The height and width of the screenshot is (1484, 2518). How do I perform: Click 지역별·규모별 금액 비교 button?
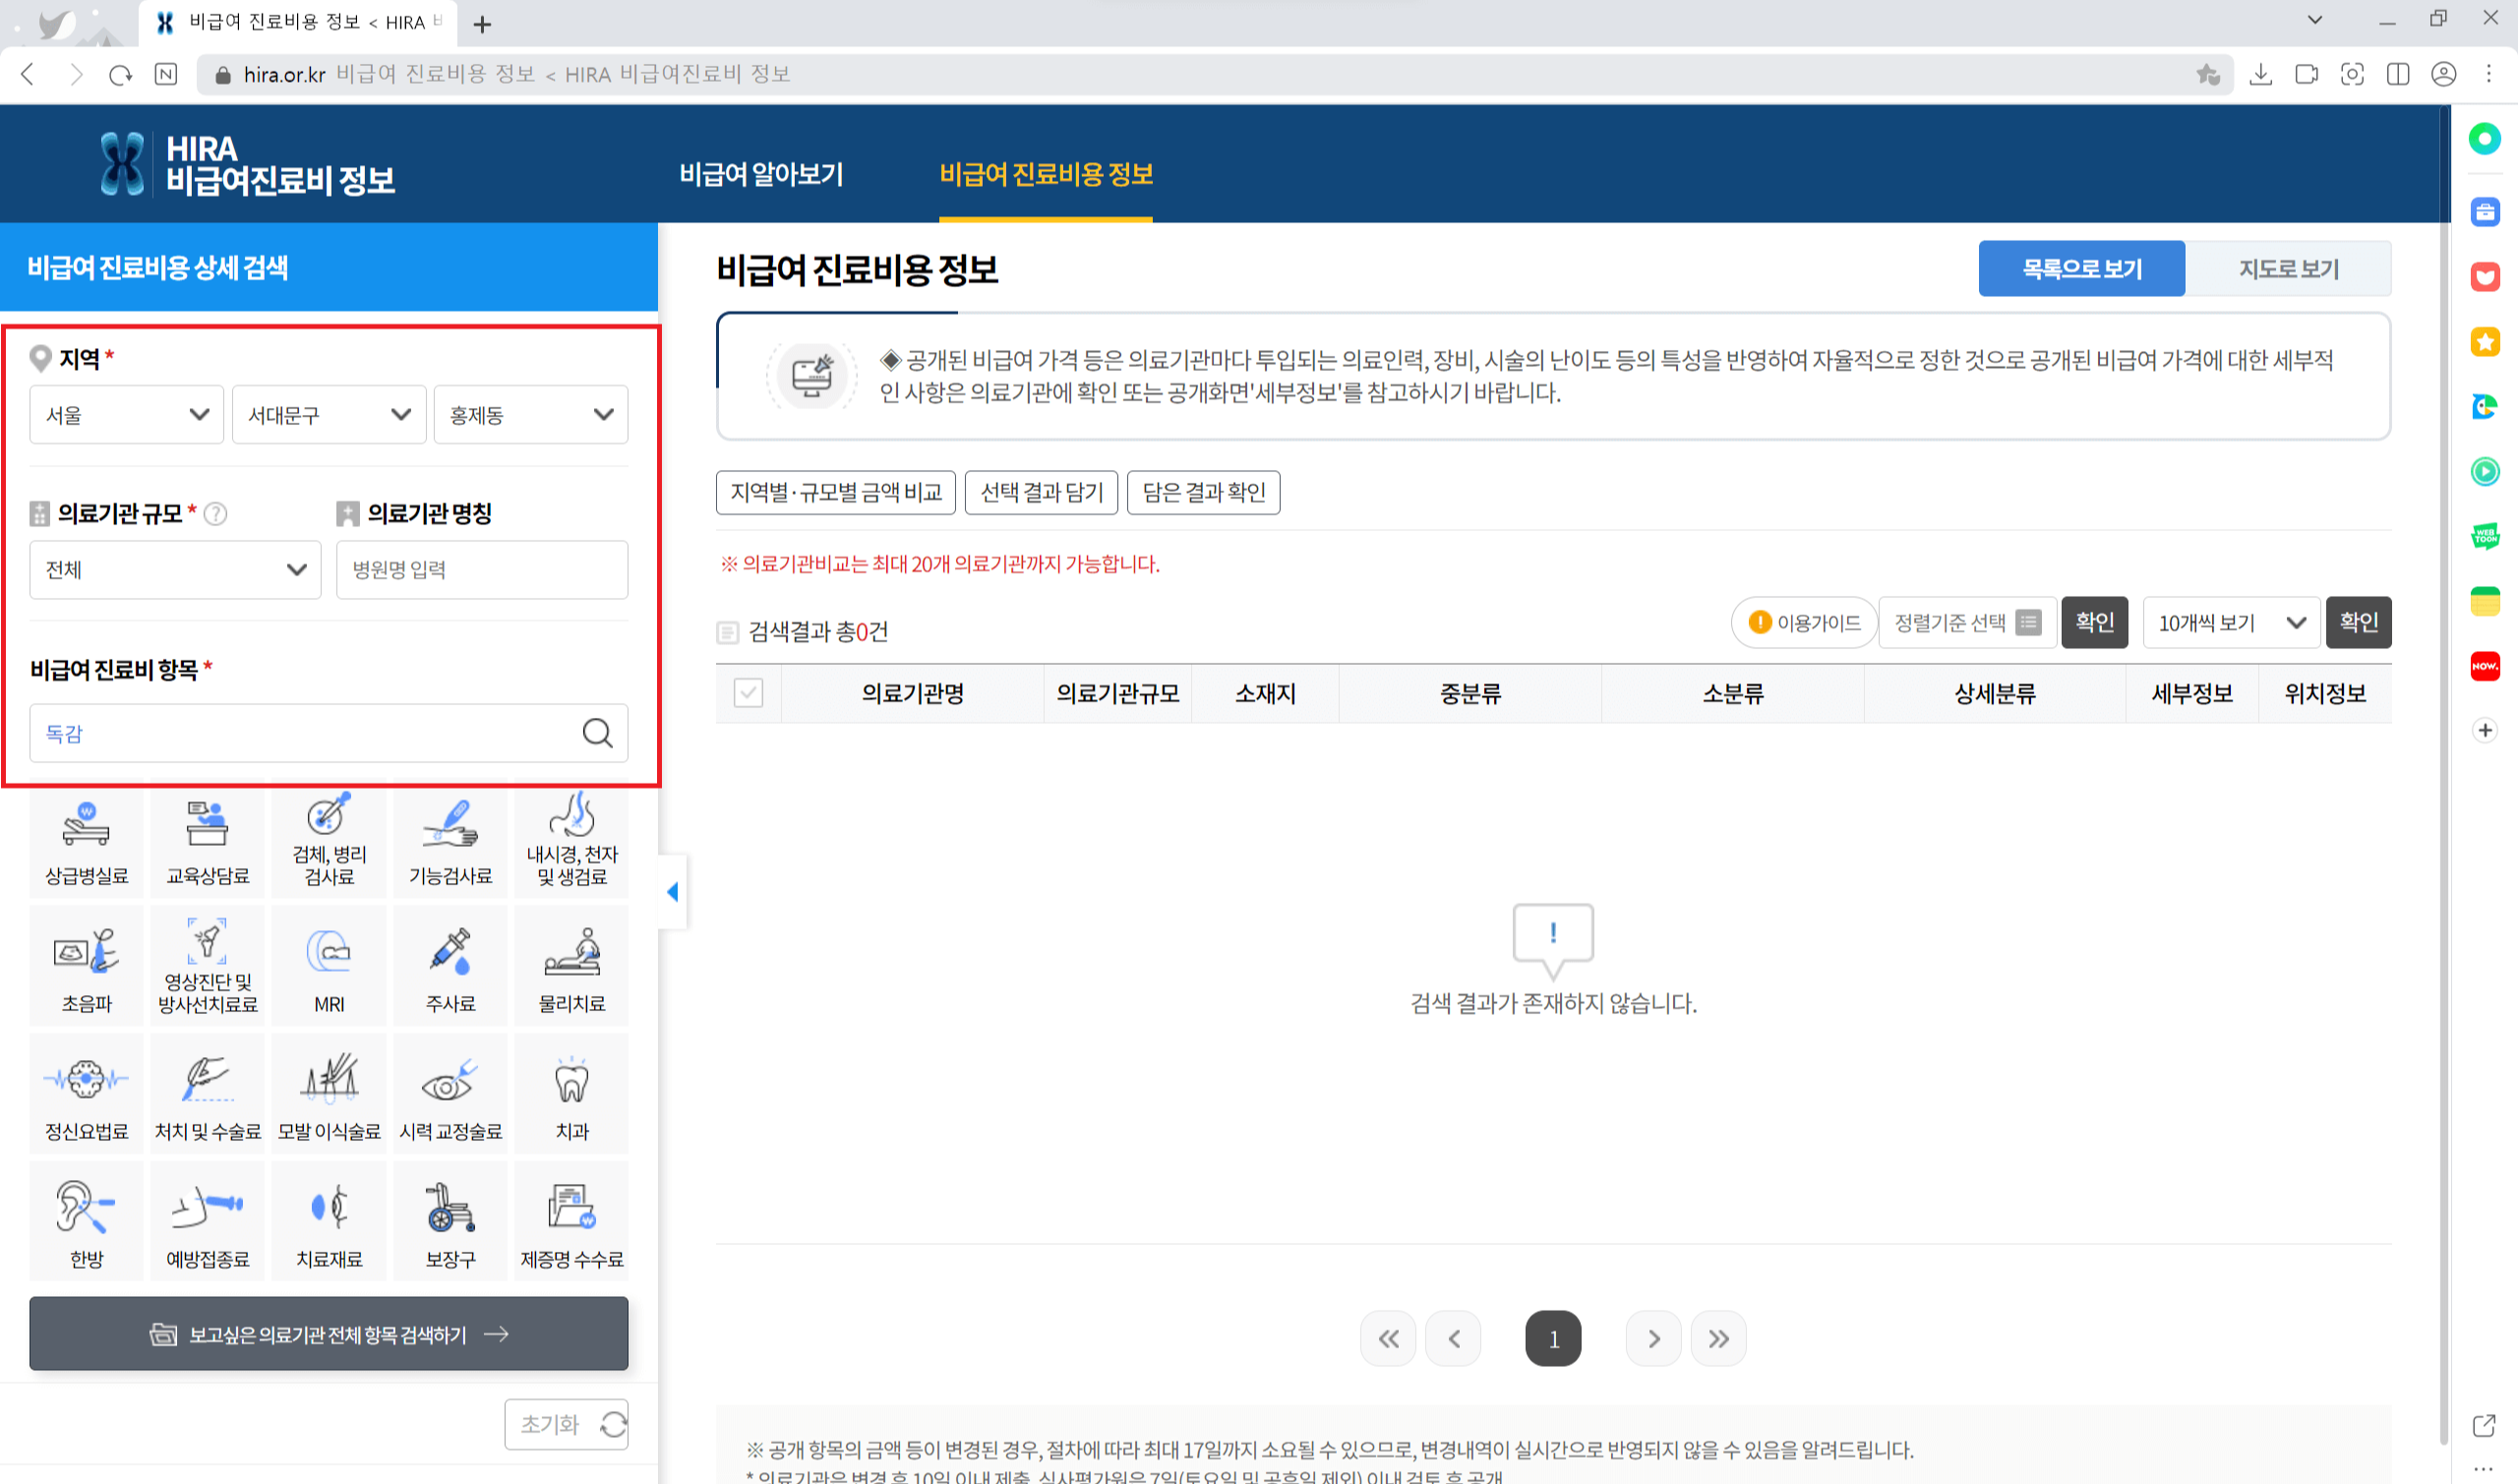(x=836, y=492)
